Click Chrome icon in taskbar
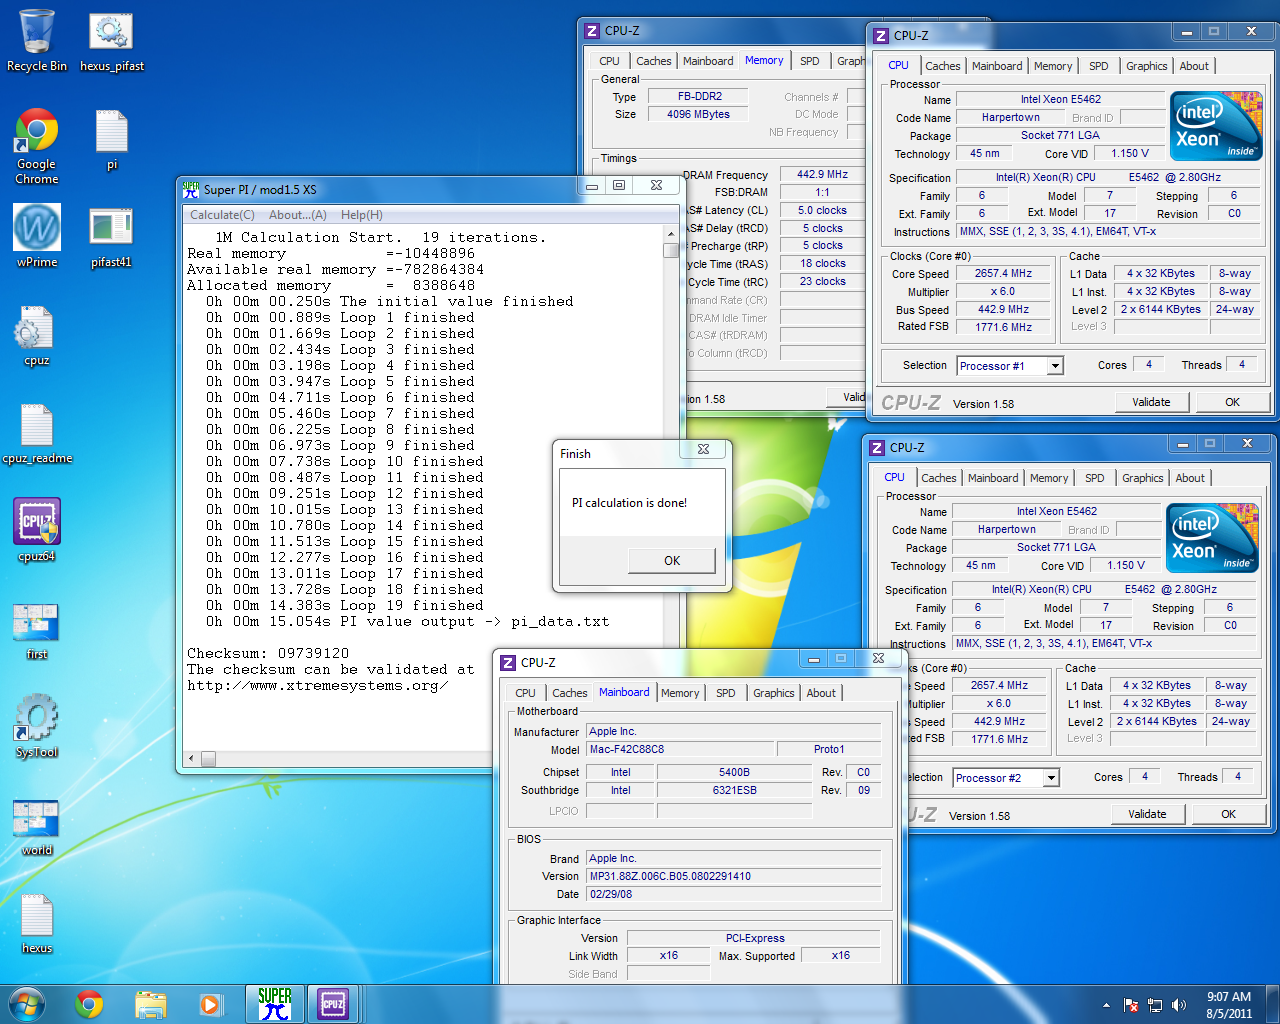Viewport: 1280px width, 1024px height. click(x=90, y=1004)
